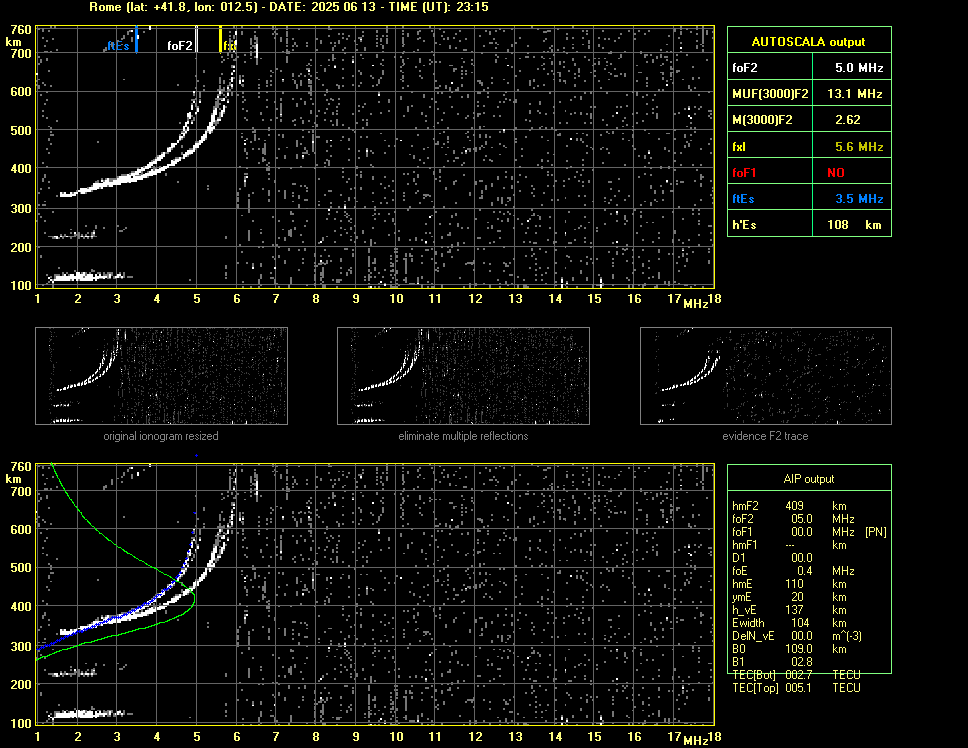Click the ymE value '20' in AIP output
The image size is (968, 748).
tap(797, 597)
